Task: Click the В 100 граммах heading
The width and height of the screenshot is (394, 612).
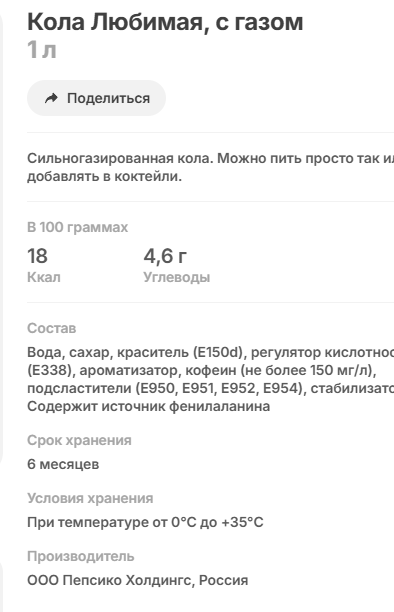Action: click(x=77, y=227)
